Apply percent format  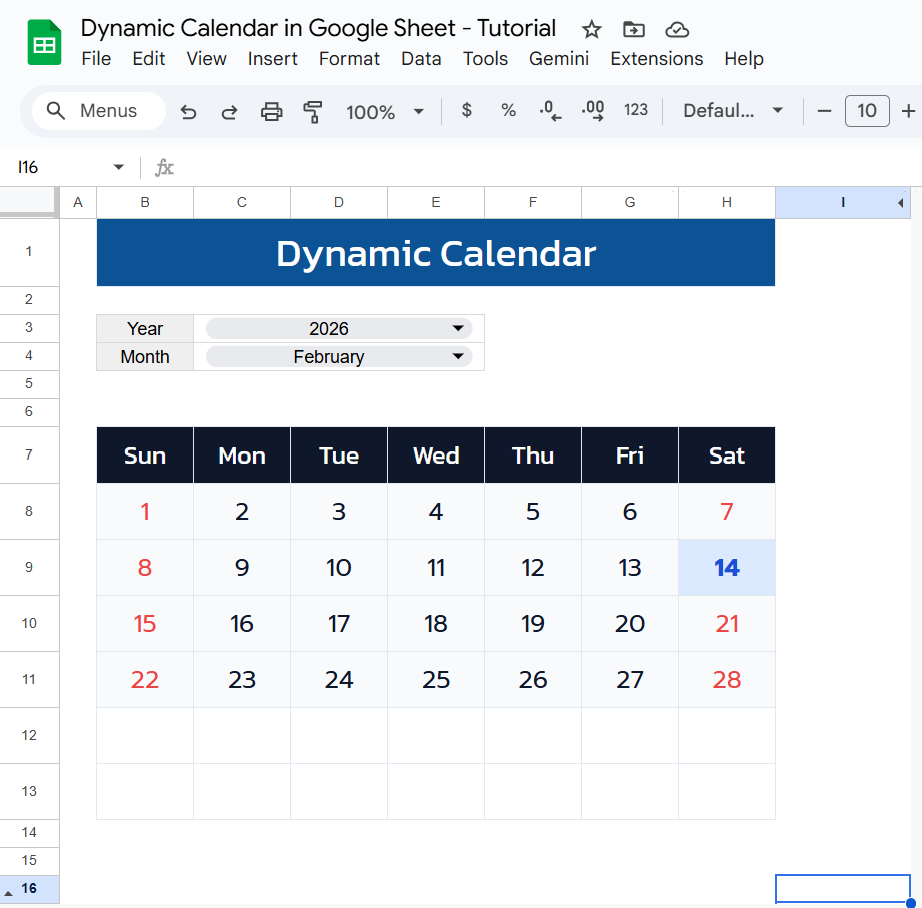(508, 111)
